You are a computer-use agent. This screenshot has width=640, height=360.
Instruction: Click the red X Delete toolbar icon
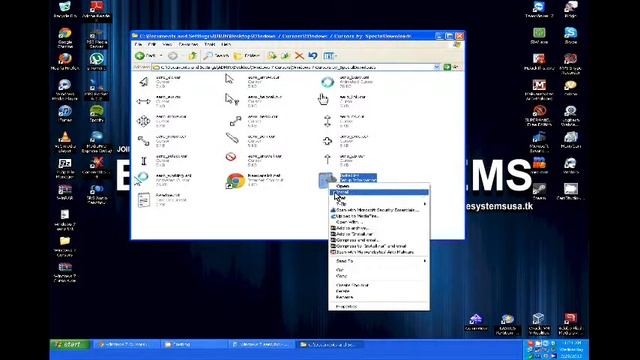(299, 56)
